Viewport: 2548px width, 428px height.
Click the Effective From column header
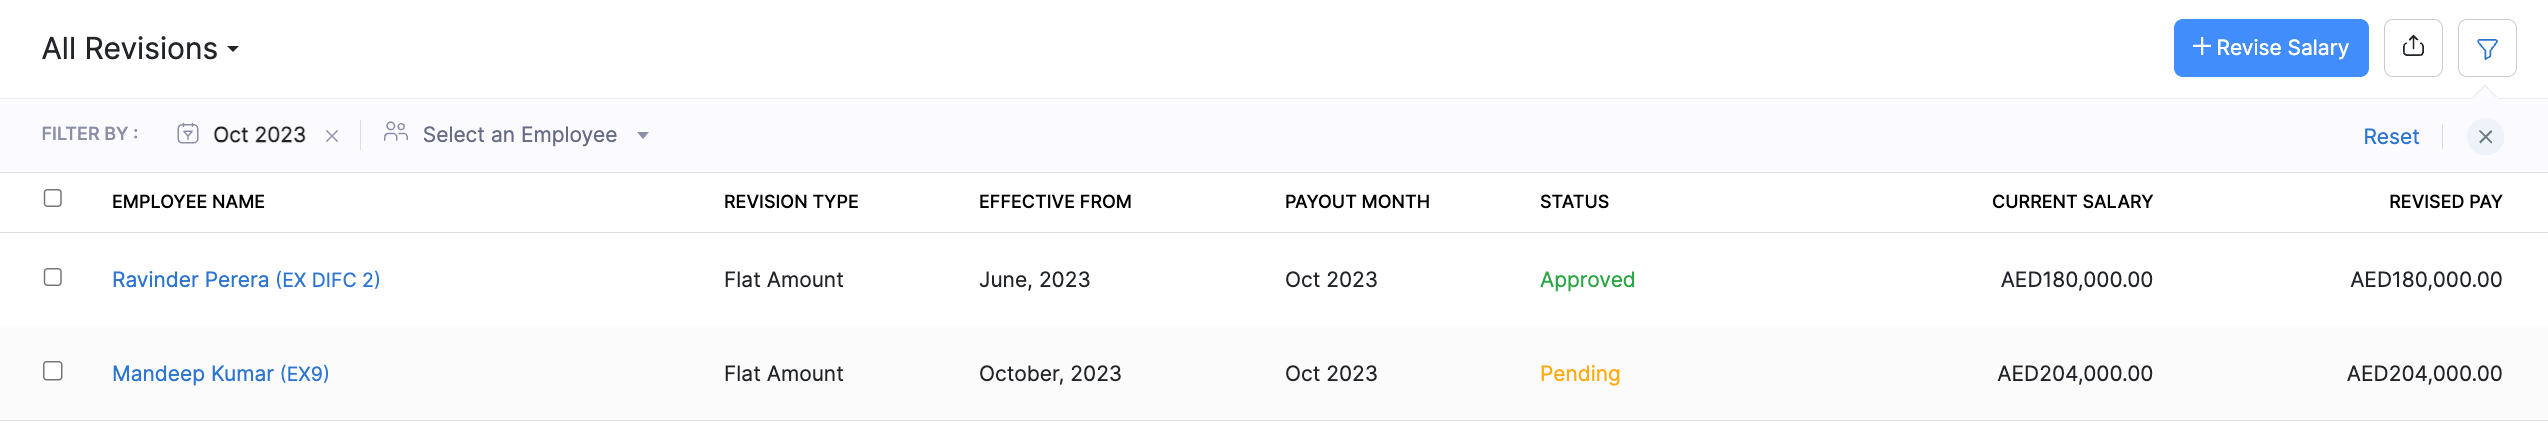[1055, 202]
